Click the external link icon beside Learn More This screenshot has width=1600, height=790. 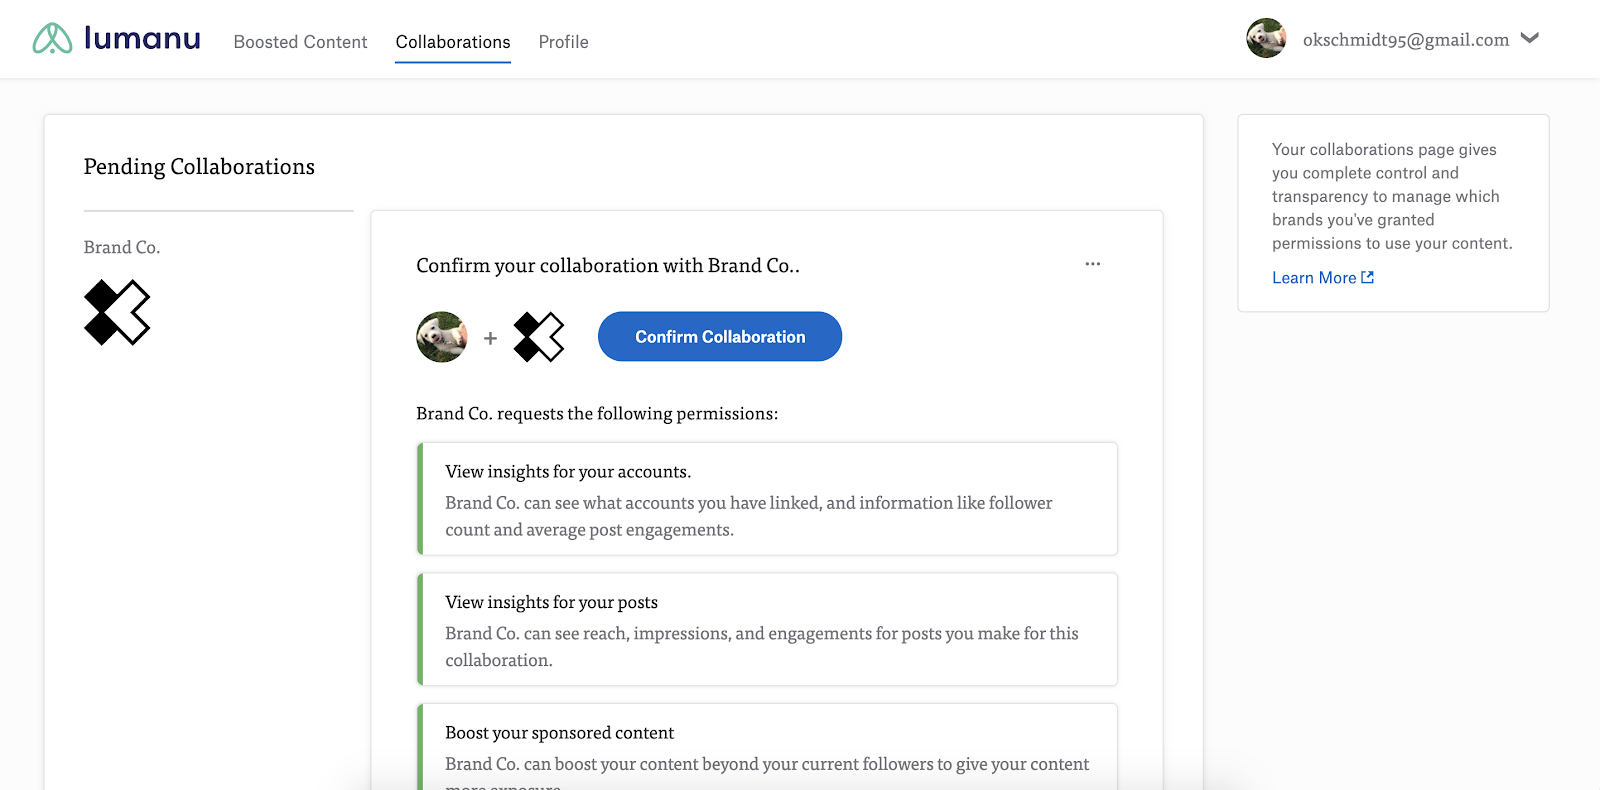coord(1368,278)
